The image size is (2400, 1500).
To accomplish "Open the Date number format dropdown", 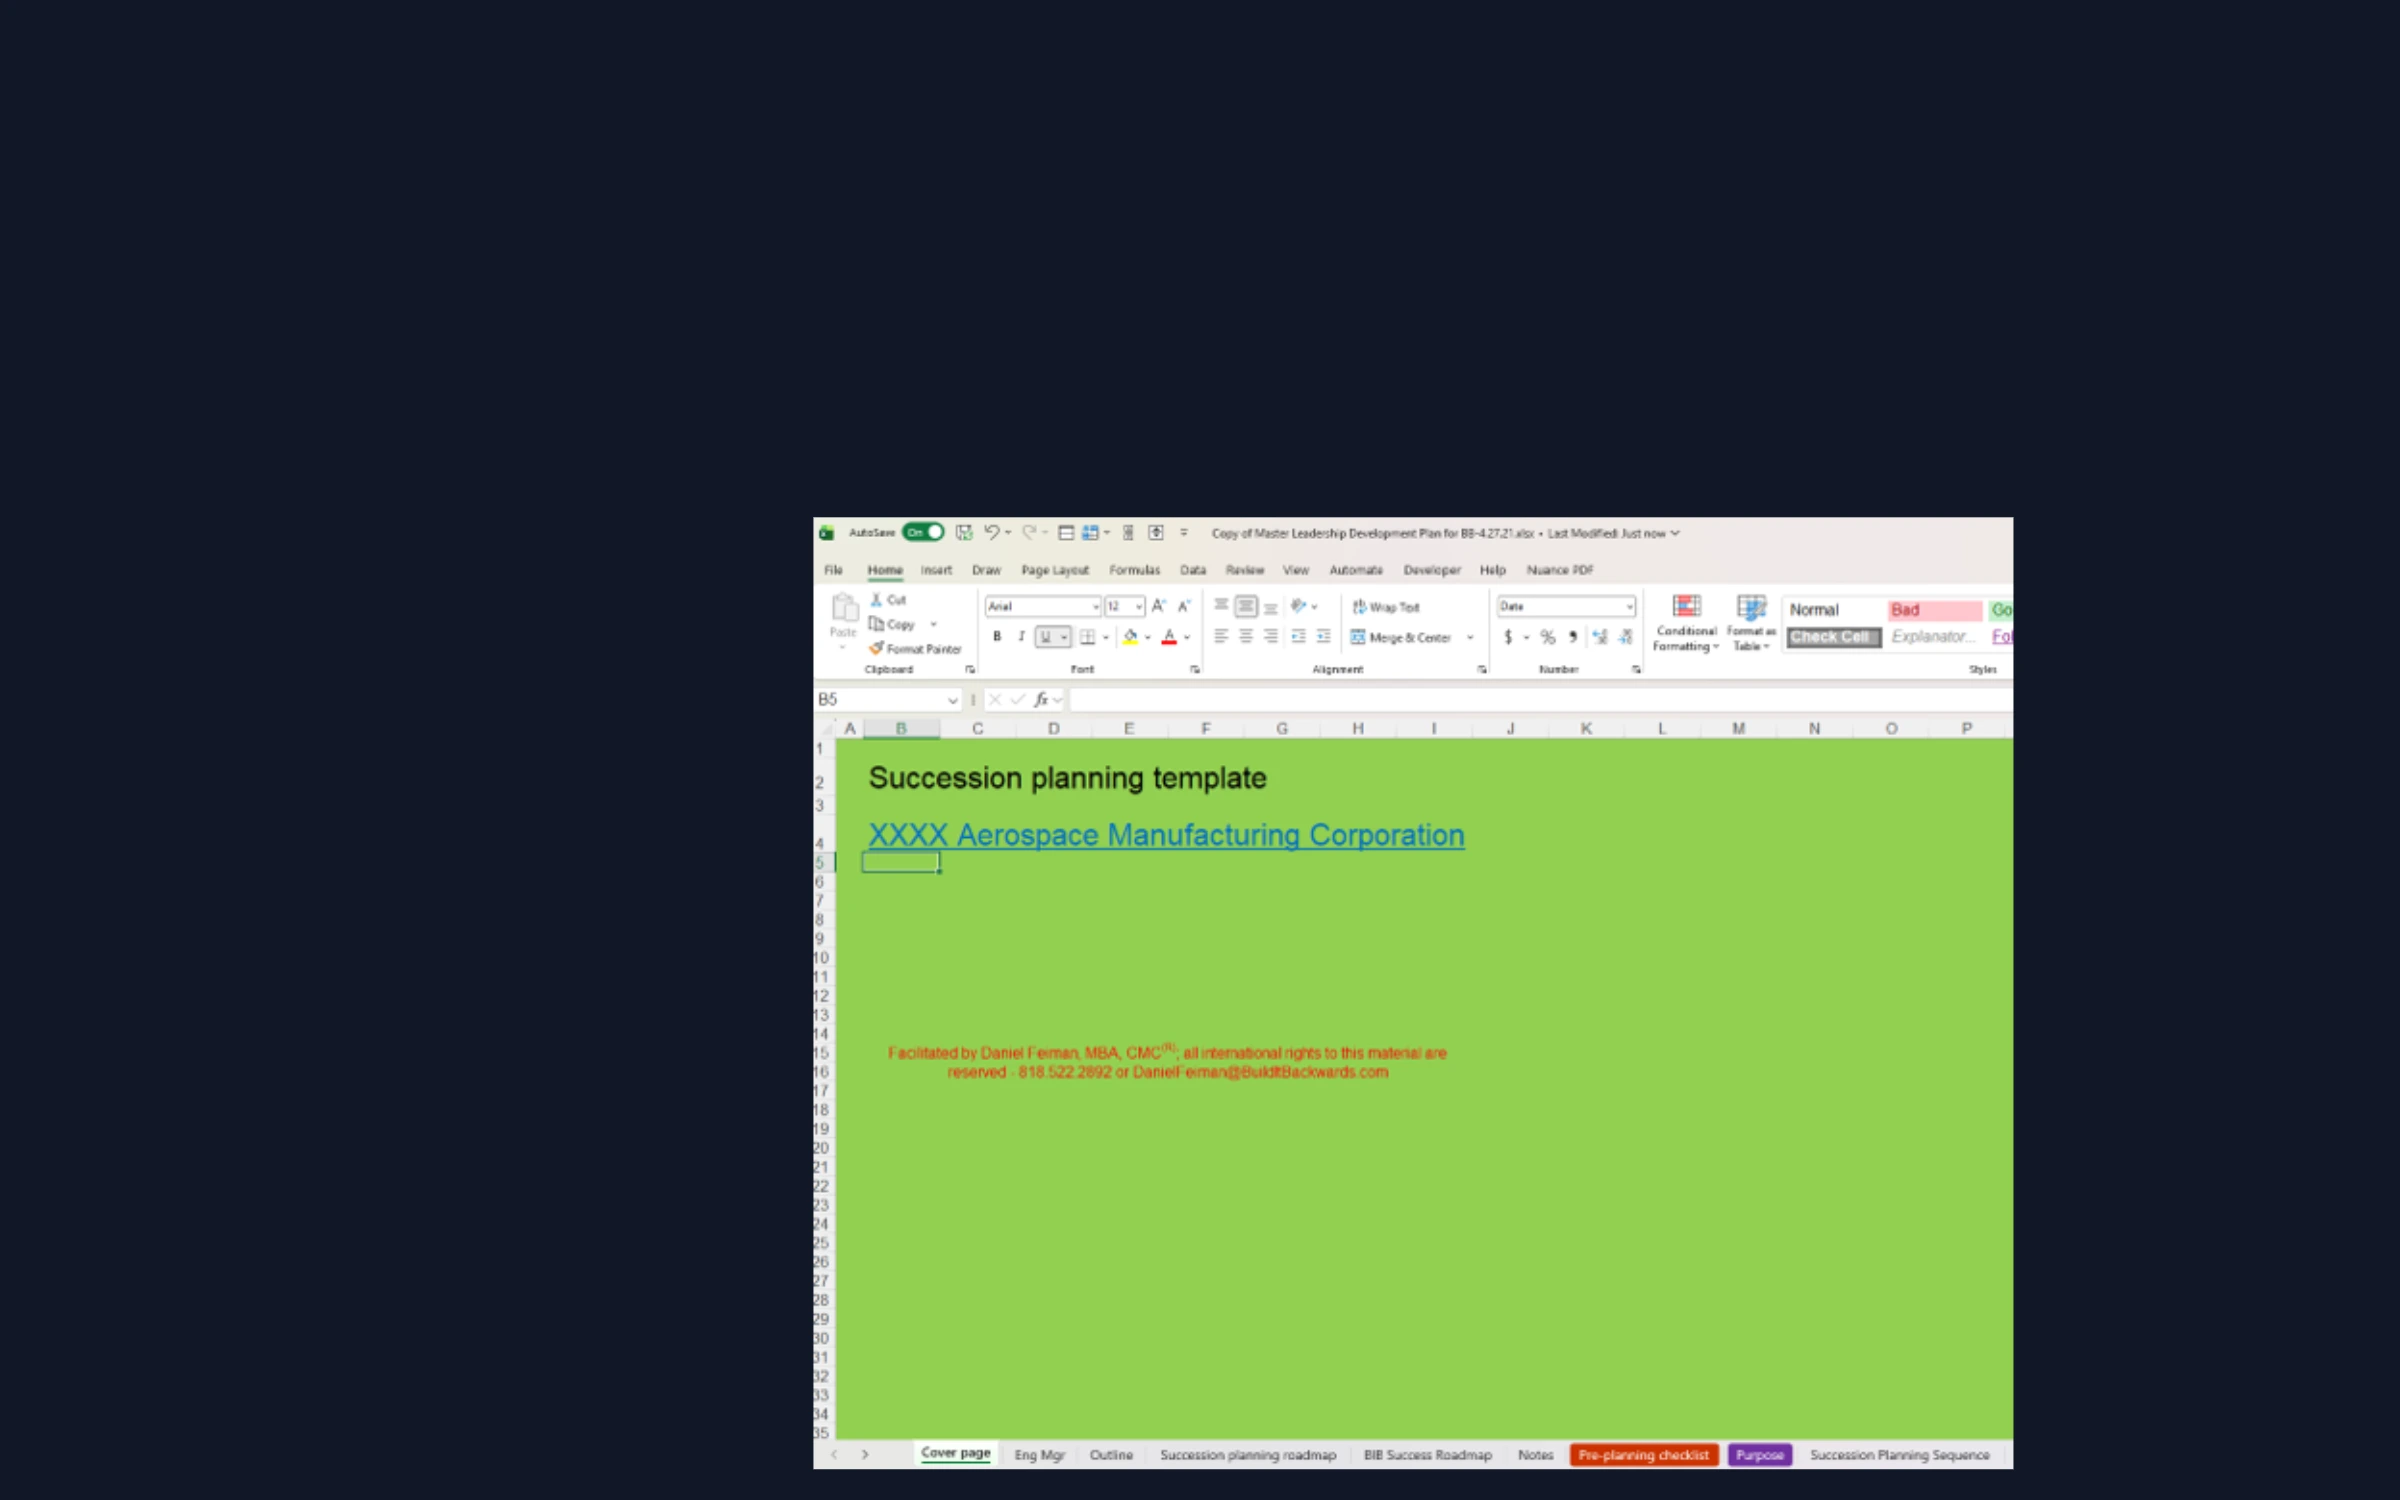I will (x=1629, y=606).
